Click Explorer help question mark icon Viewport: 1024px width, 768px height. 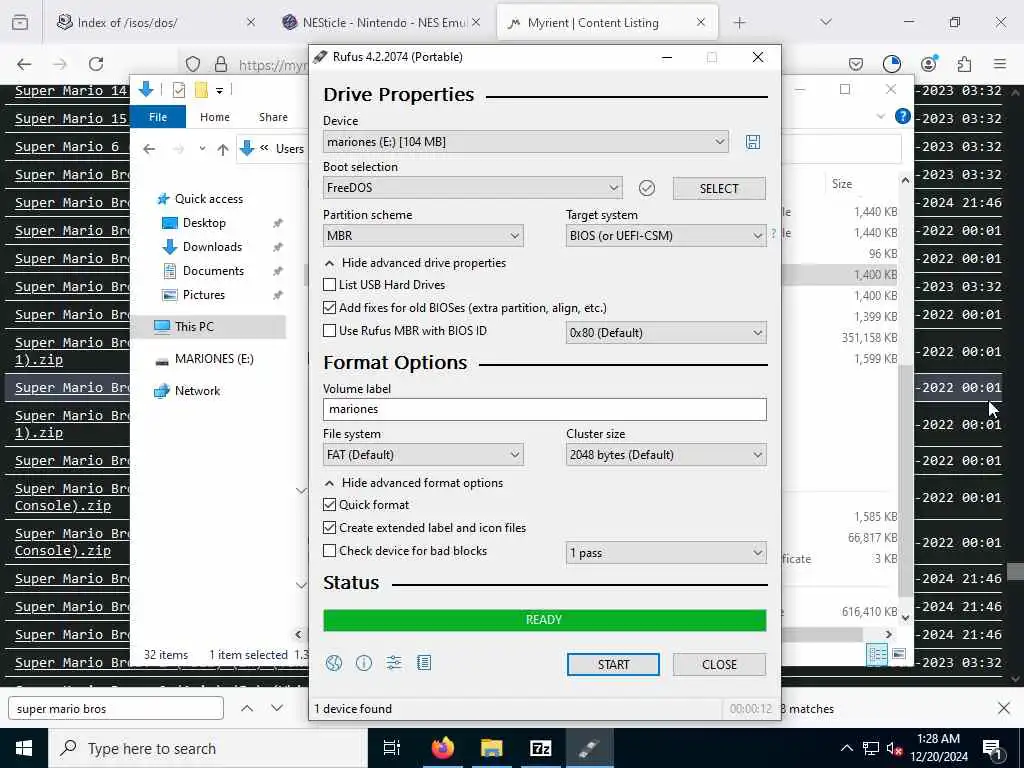pos(903,116)
